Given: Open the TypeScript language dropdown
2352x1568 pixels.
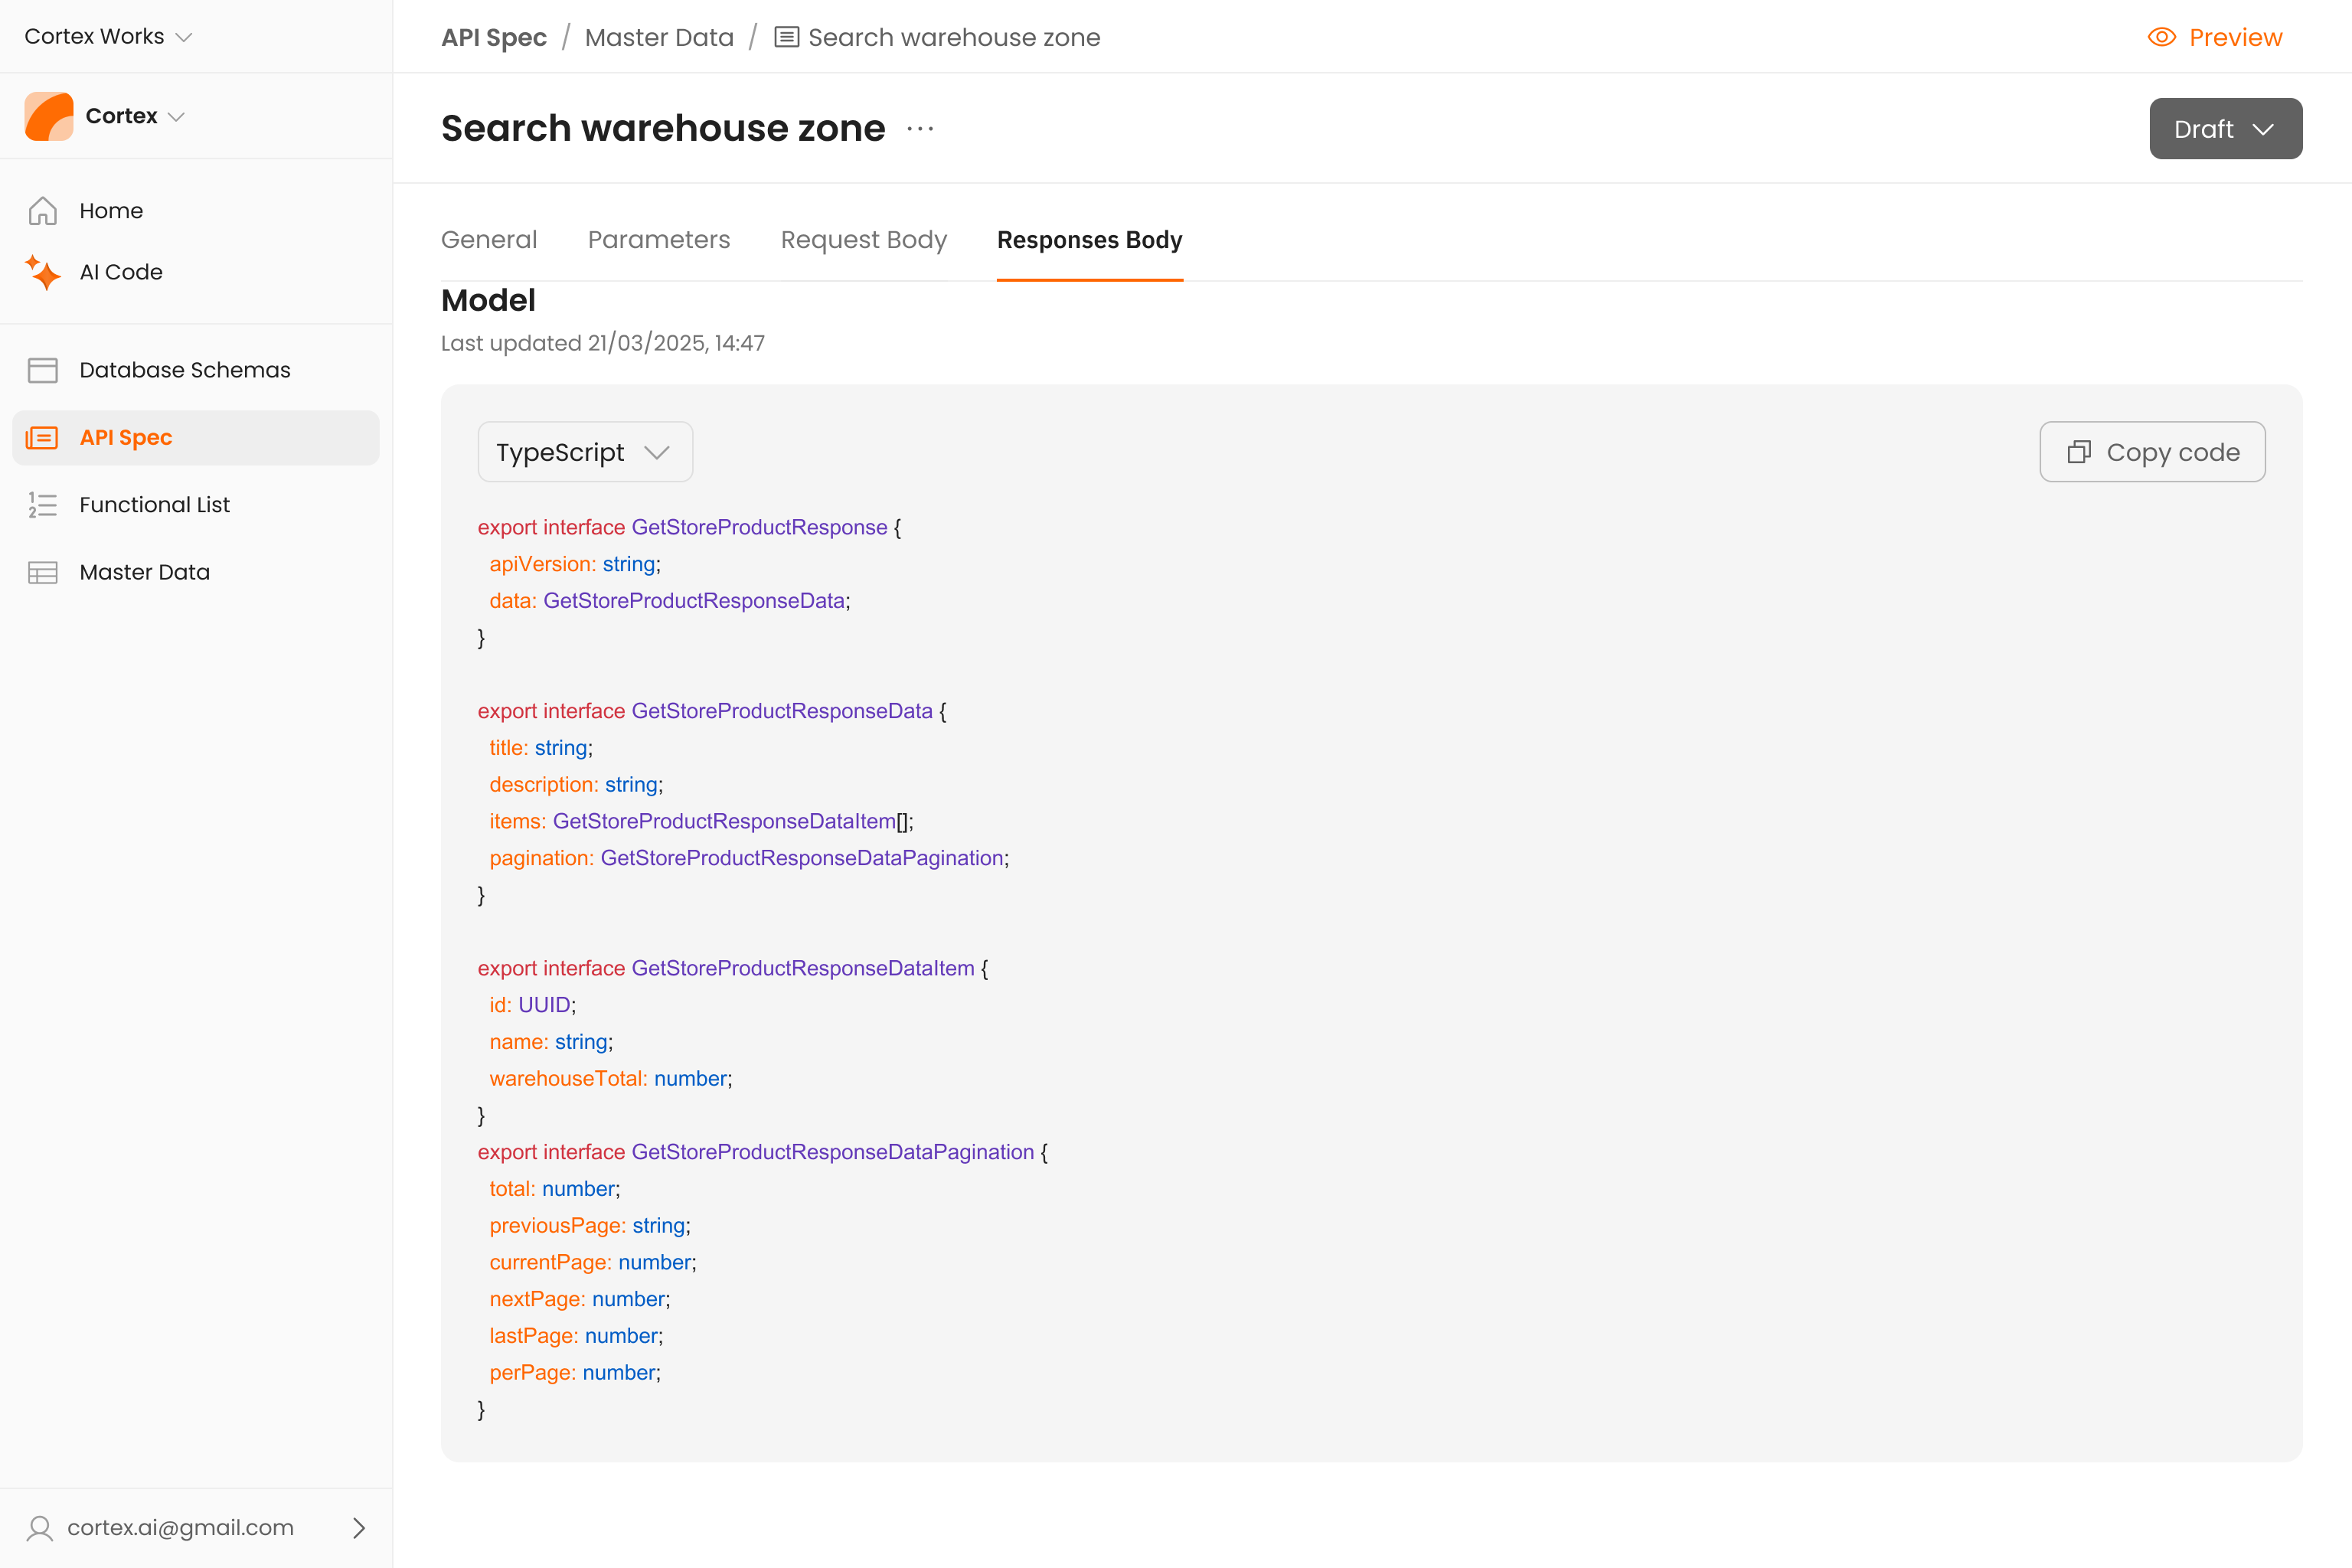Looking at the screenshot, I should point(584,452).
